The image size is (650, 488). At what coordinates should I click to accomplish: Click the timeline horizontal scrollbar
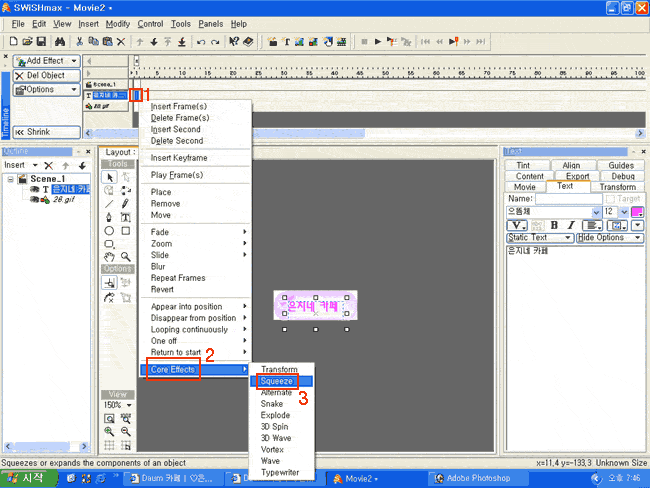pyautogui.click(x=364, y=133)
